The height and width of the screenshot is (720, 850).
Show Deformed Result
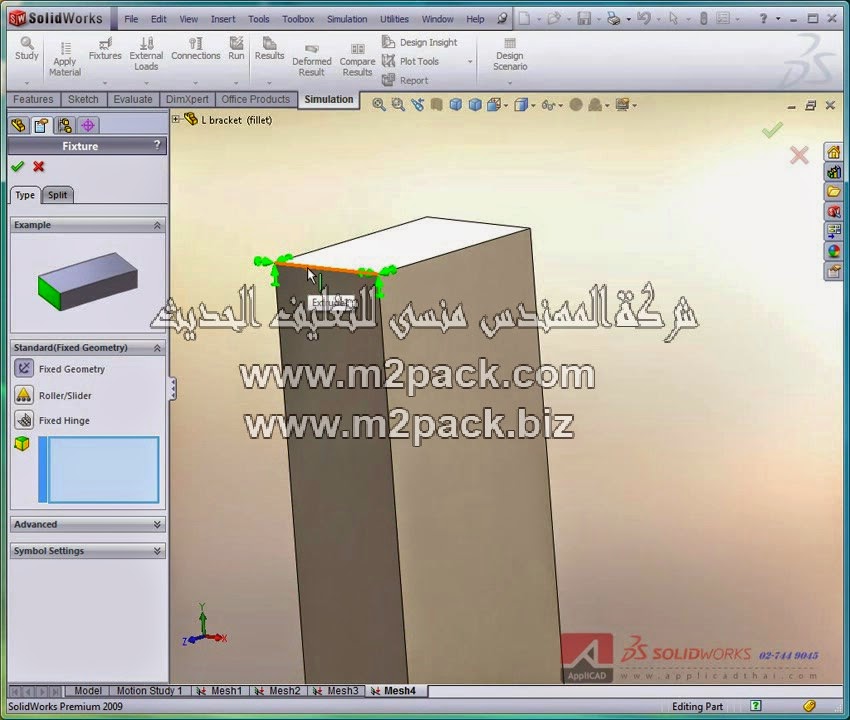(312, 60)
